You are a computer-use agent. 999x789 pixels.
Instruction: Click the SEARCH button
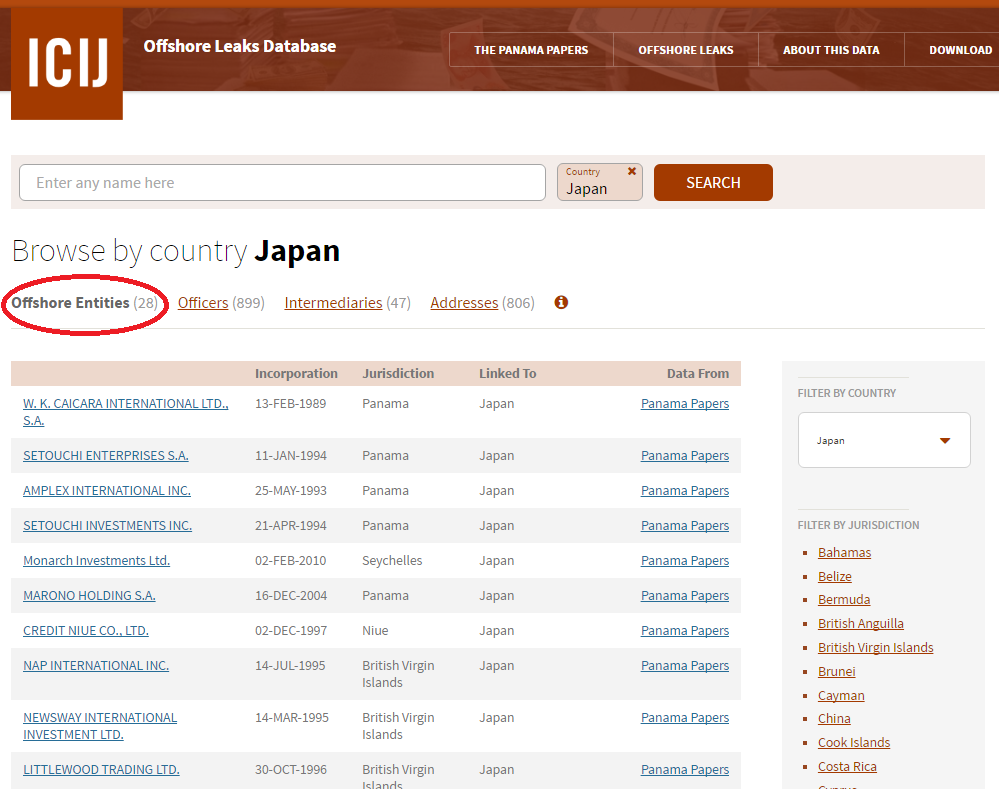(x=713, y=183)
